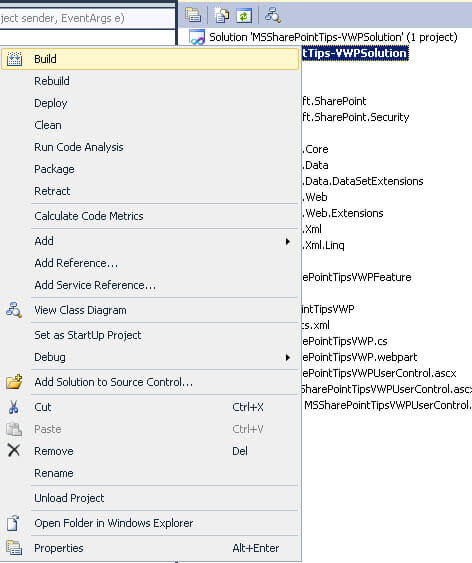Viewport: 472px width, 563px height.
Task: Choose Rename from the menu
Action: coord(150,473)
